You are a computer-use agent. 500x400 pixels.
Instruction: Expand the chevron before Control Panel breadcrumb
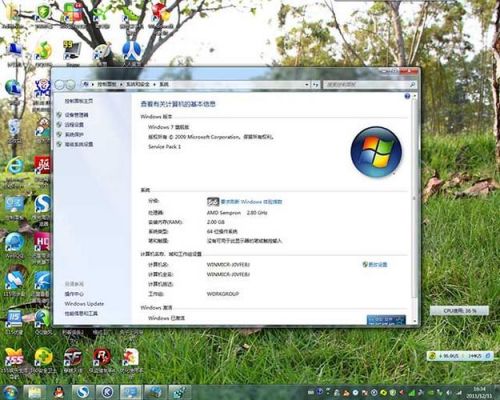(x=93, y=85)
